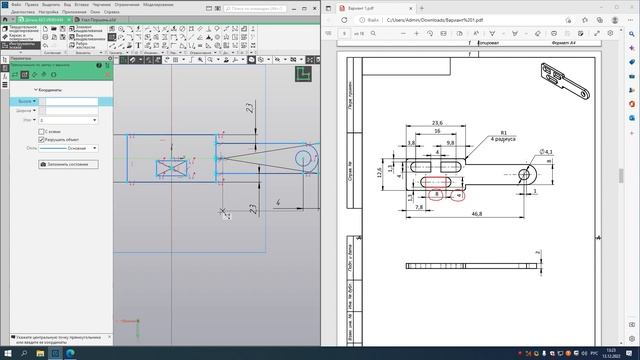This screenshot has width=640, height=360.
Task: Open the Высота label dropdown arrow
Action: tap(34, 101)
